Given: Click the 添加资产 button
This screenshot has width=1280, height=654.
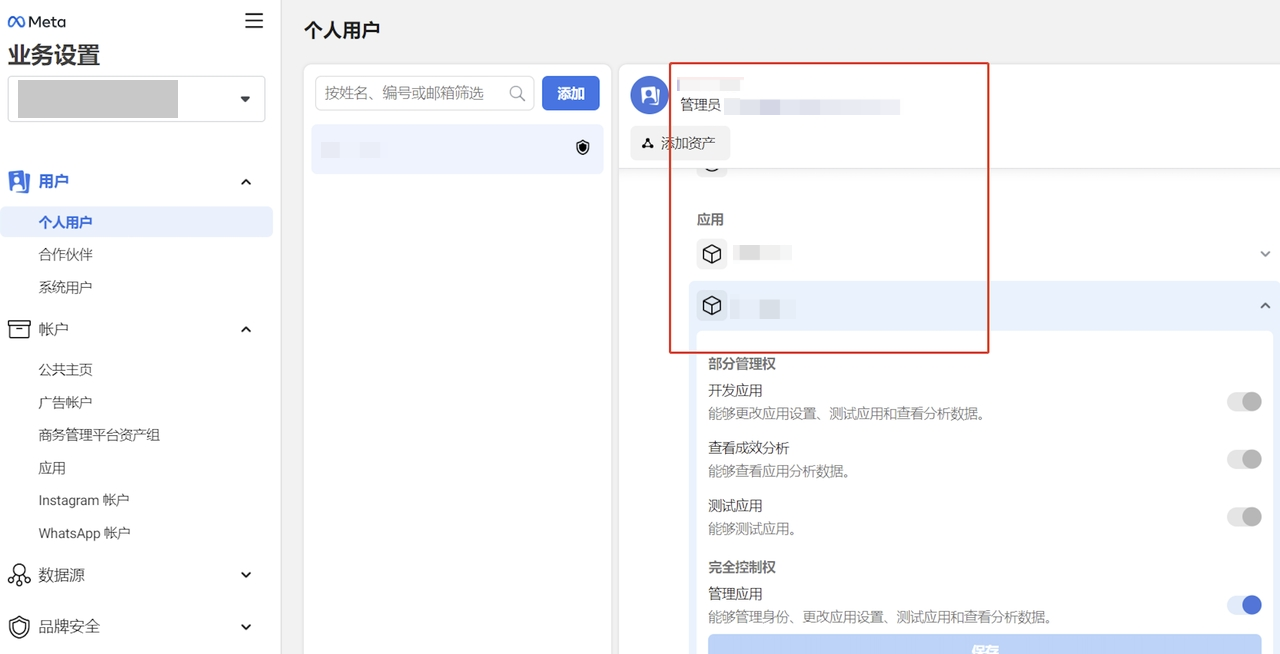Looking at the screenshot, I should [x=680, y=143].
